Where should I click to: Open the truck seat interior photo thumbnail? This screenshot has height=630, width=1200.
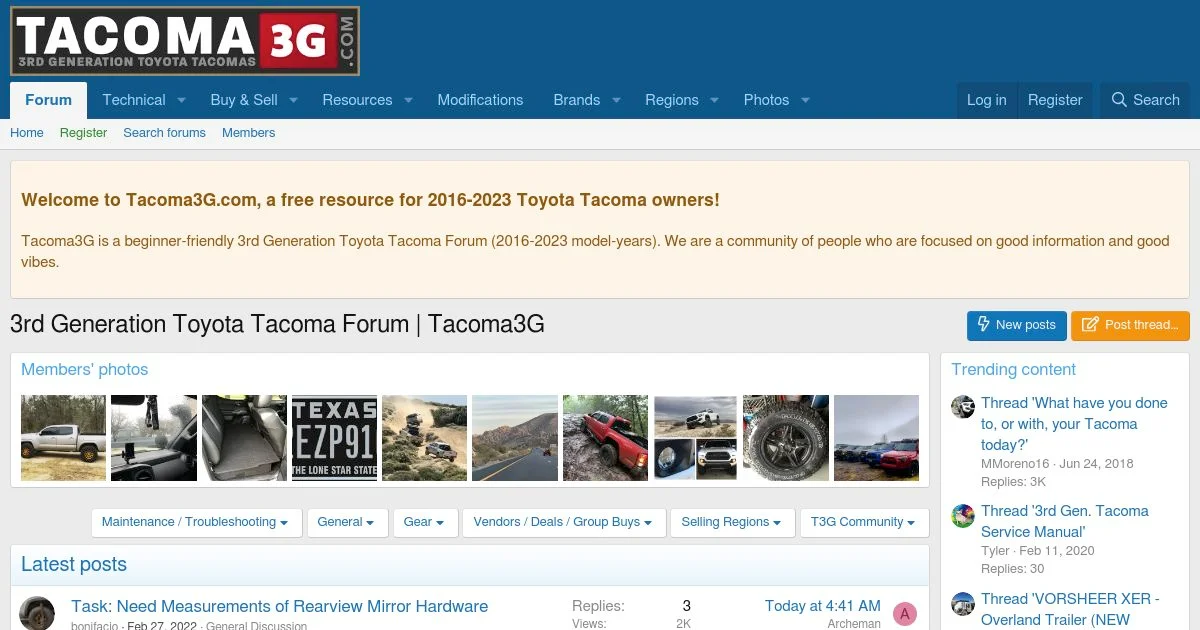(x=244, y=438)
